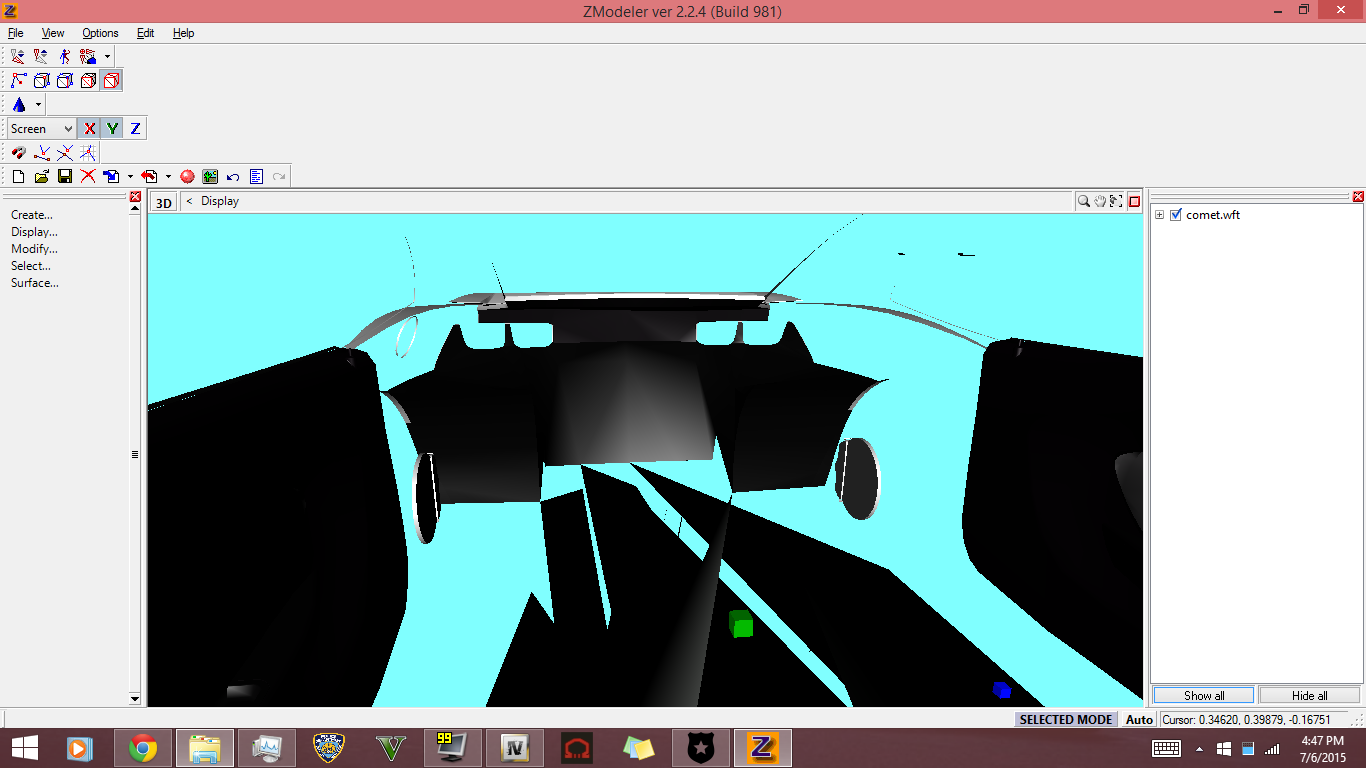Activate the pan hand tool in viewport

(1100, 201)
